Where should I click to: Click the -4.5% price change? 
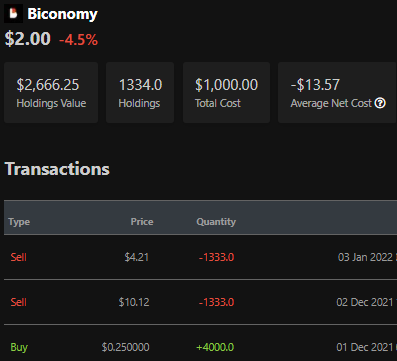click(x=79, y=40)
